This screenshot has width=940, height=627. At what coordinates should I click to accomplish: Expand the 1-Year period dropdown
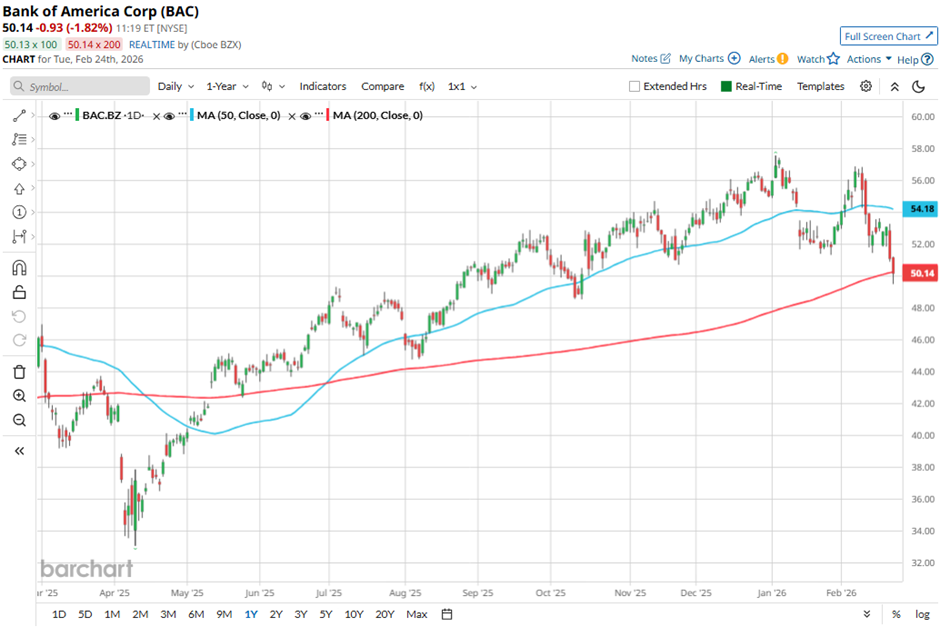[x=229, y=86]
